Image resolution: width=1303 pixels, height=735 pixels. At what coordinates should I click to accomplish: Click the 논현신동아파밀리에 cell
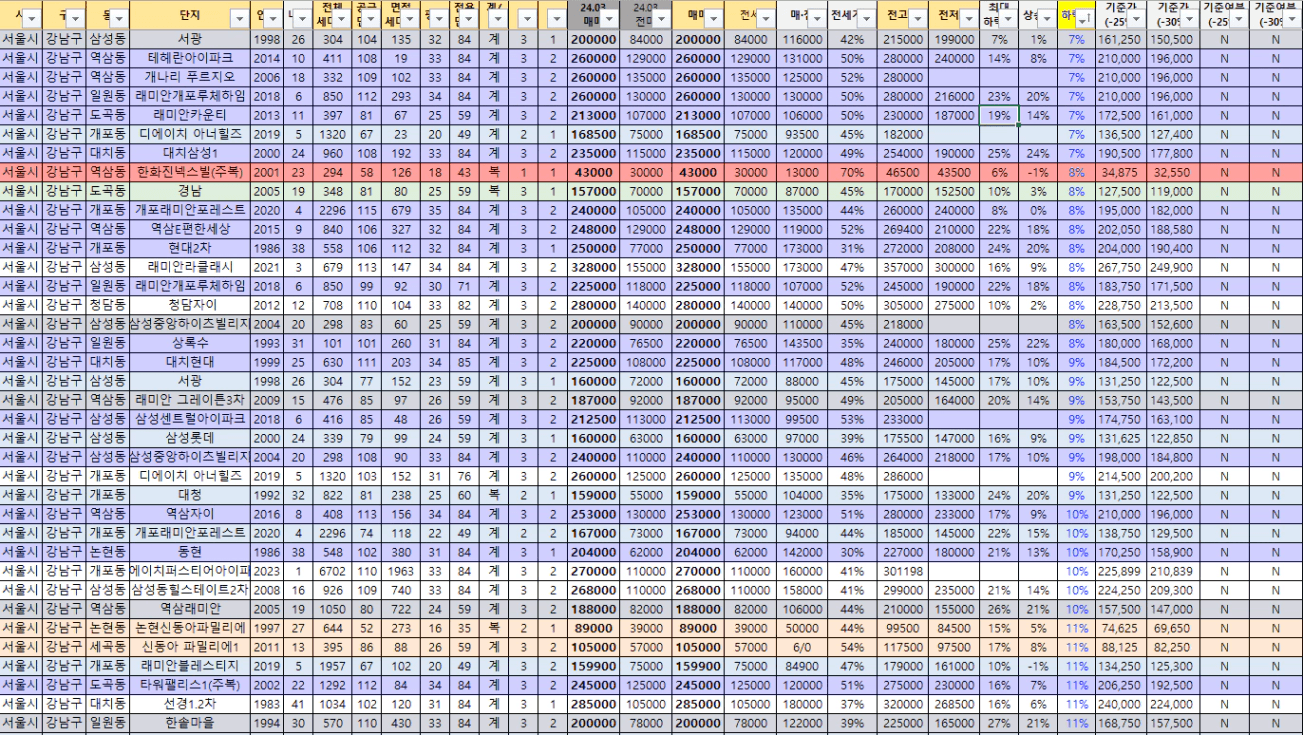click(189, 628)
